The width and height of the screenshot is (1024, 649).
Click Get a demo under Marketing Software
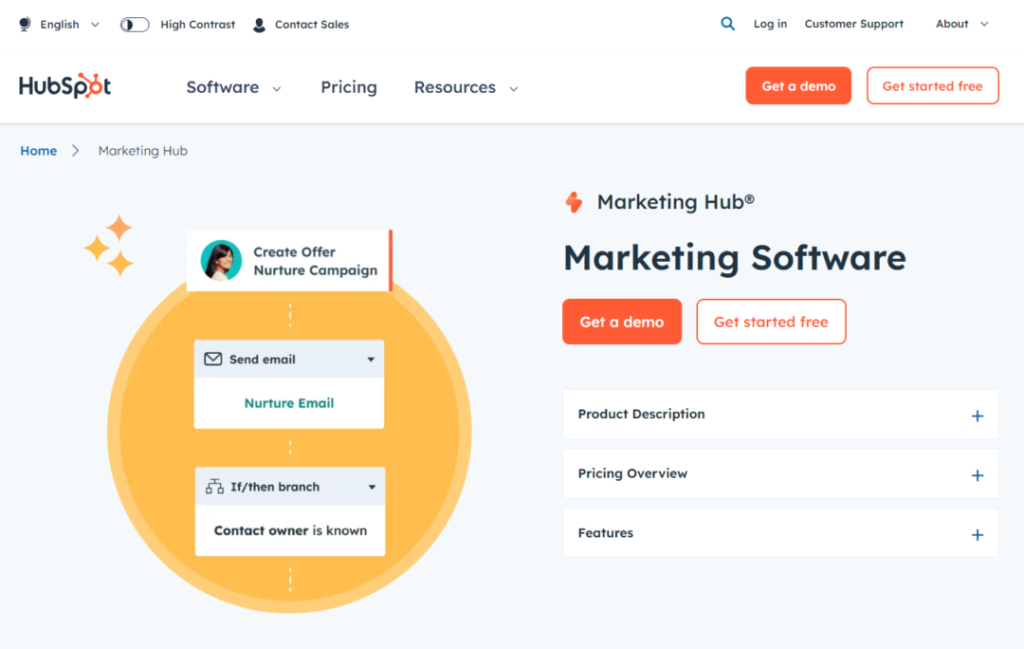622,322
